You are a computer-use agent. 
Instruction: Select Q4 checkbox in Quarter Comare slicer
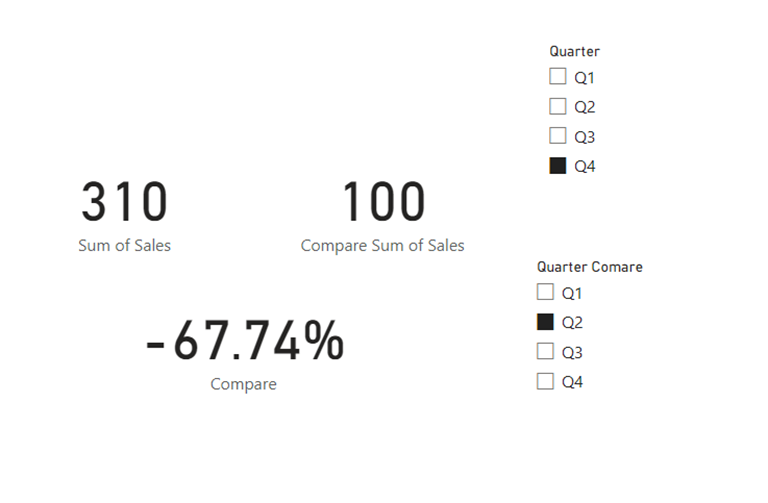[x=545, y=381]
